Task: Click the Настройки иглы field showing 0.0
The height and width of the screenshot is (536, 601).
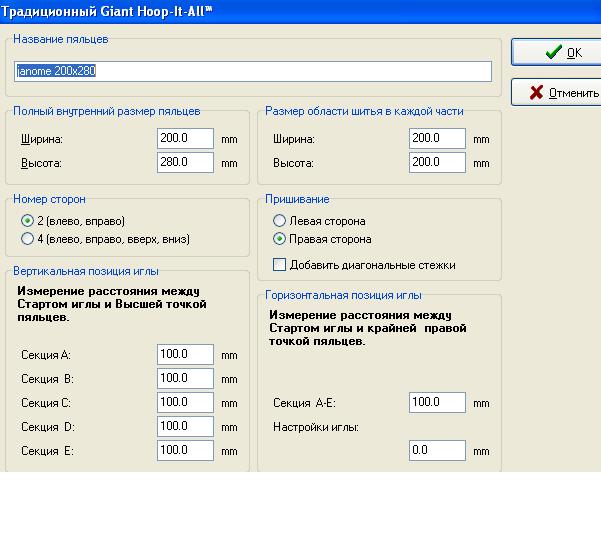Action: [x=437, y=451]
